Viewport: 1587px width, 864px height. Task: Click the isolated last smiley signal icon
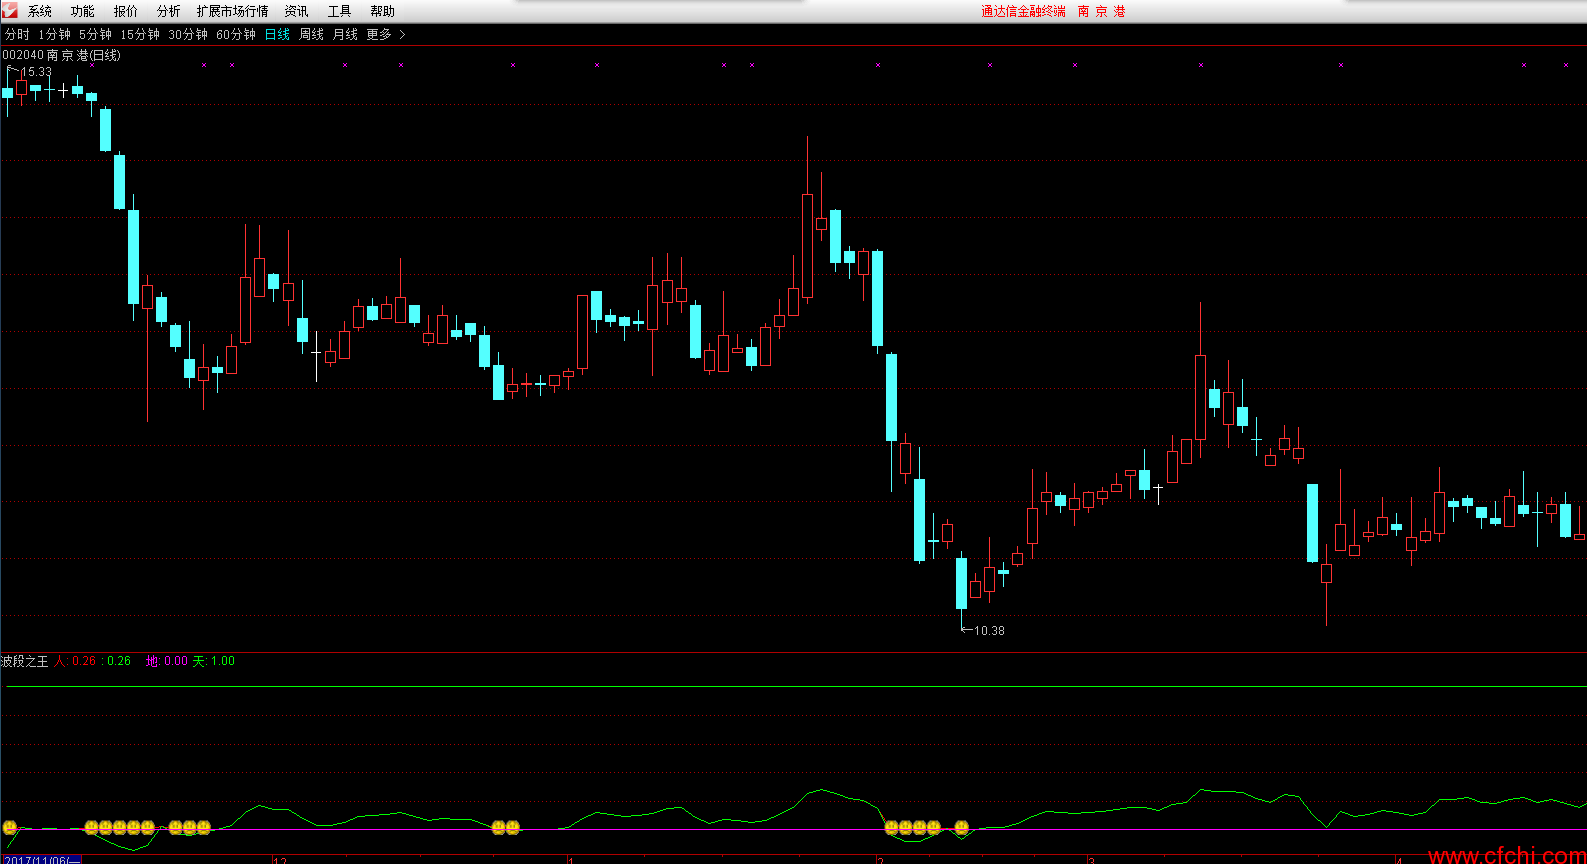(962, 827)
